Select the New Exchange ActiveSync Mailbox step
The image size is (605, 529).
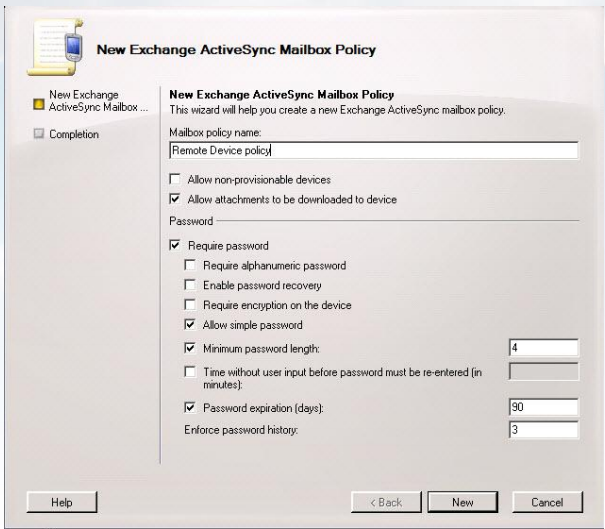click(x=98, y=101)
